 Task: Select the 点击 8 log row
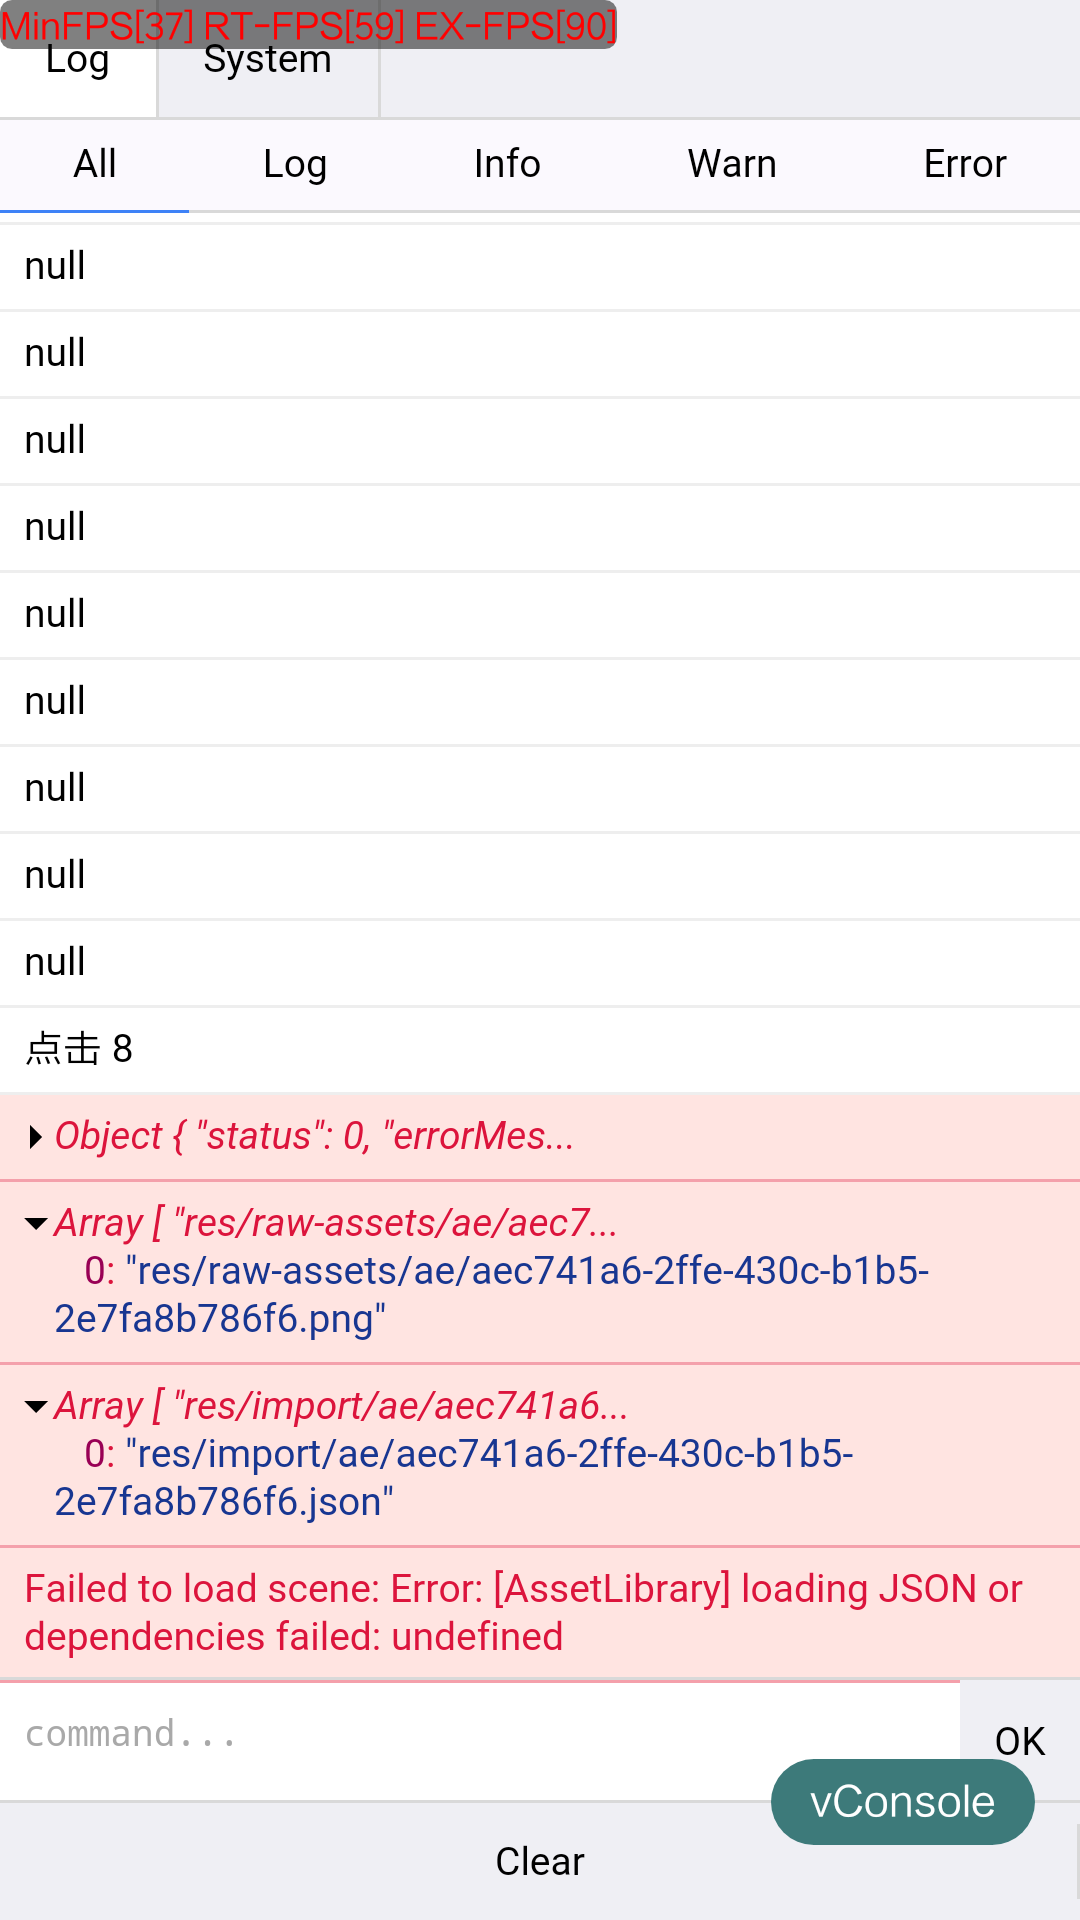click(540, 1050)
